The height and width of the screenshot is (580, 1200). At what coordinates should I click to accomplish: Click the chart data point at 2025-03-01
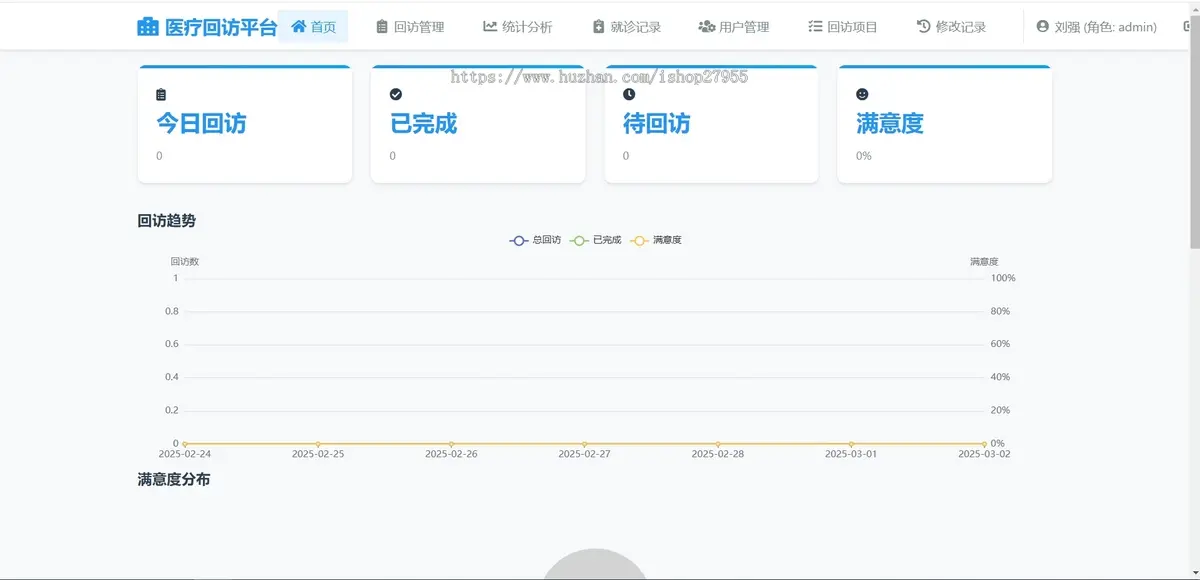[x=851, y=444]
